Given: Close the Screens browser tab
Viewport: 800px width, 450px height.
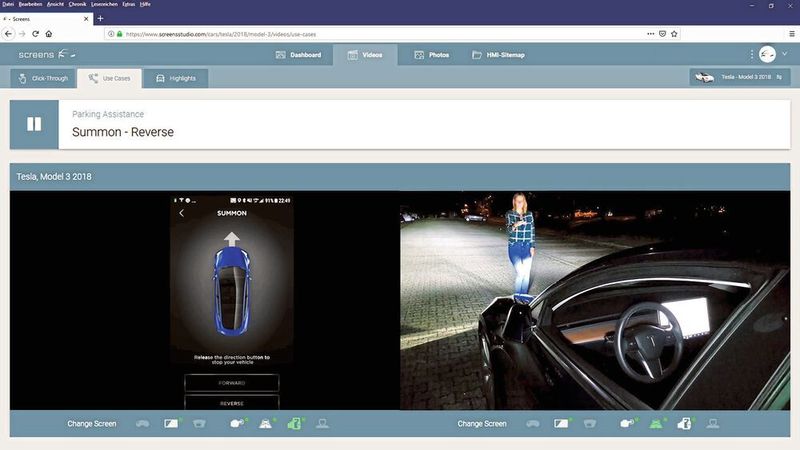Looking at the screenshot, I should (86, 19).
